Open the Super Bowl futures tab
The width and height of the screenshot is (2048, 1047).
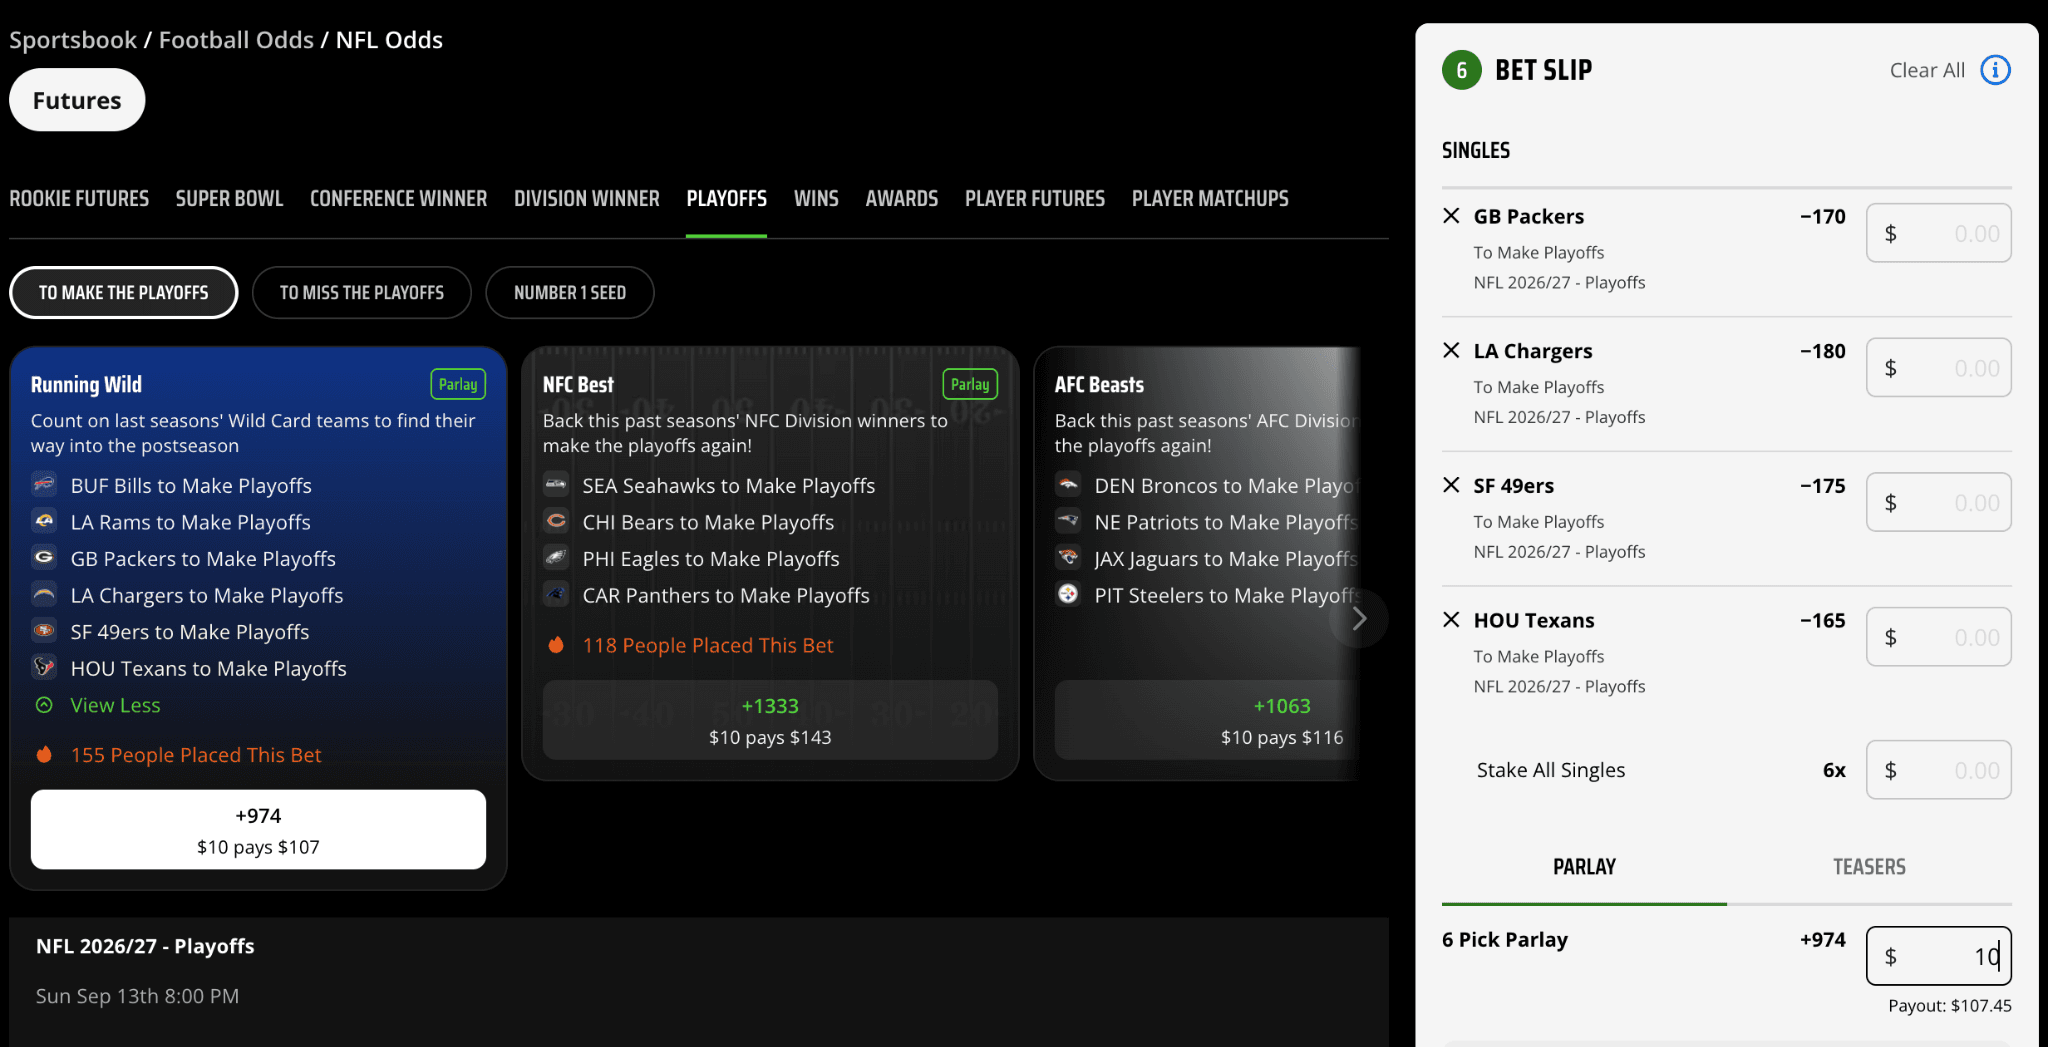pyautogui.click(x=229, y=199)
